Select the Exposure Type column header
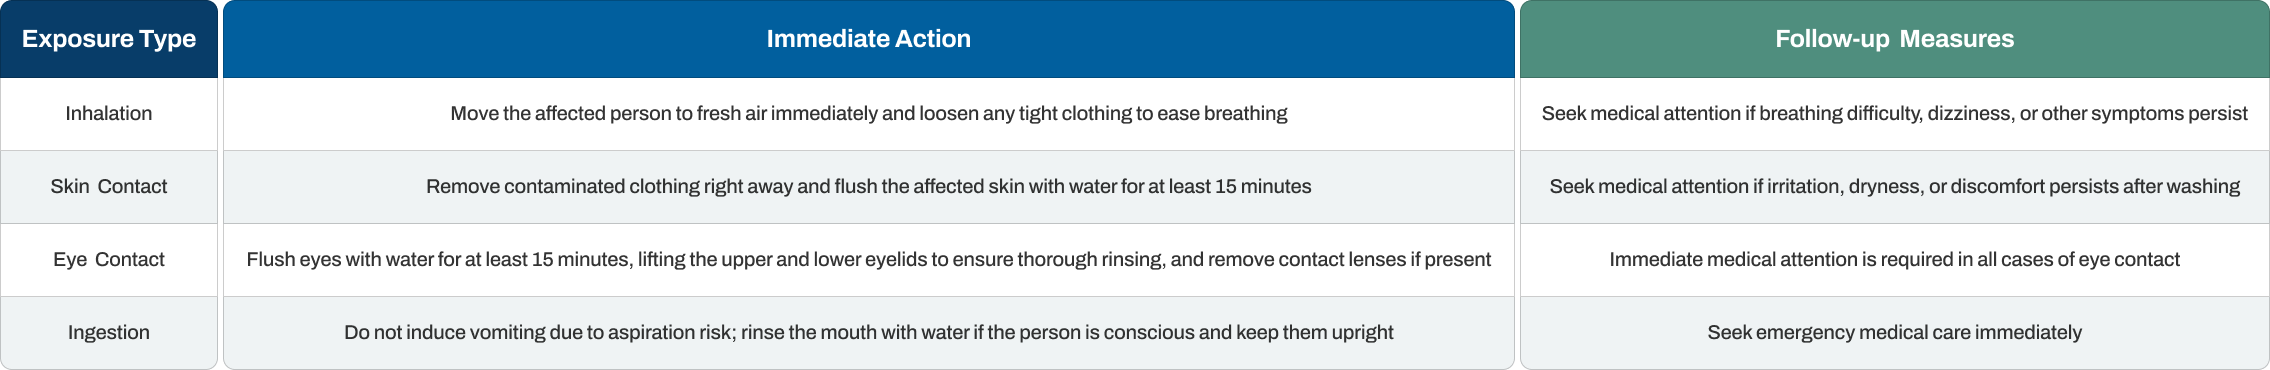Screen dimensions: 2270x370 [x=109, y=39]
